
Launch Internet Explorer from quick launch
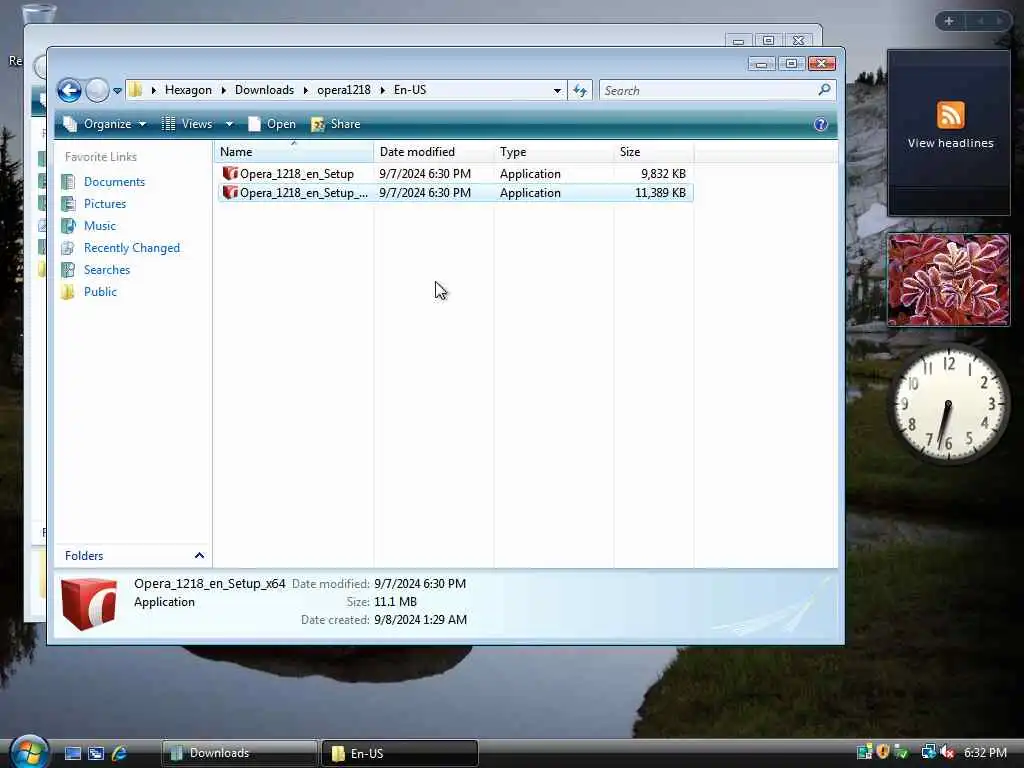[x=120, y=753]
